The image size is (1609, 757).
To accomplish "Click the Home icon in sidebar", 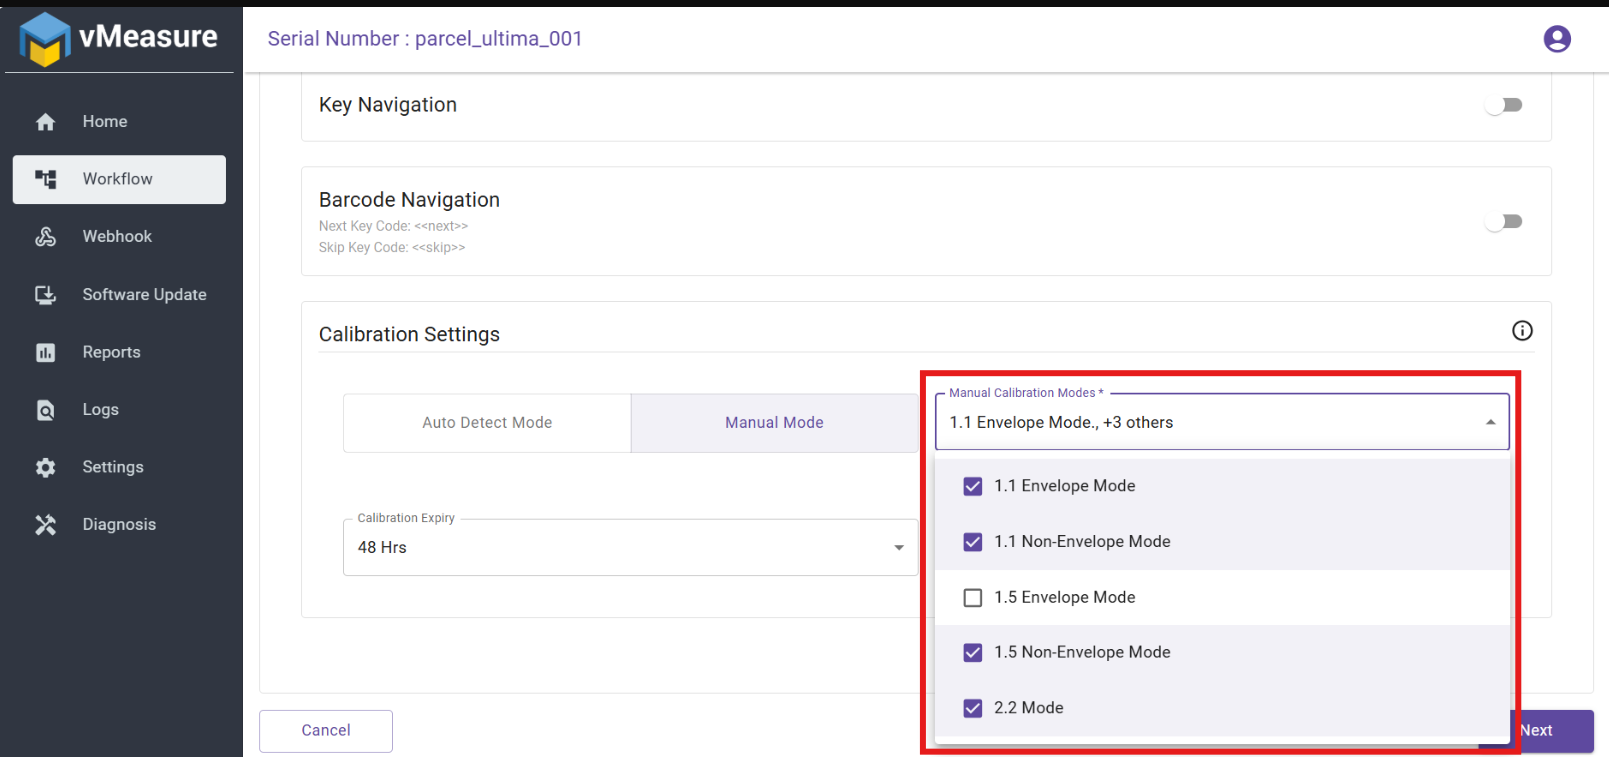I will 46,122.
